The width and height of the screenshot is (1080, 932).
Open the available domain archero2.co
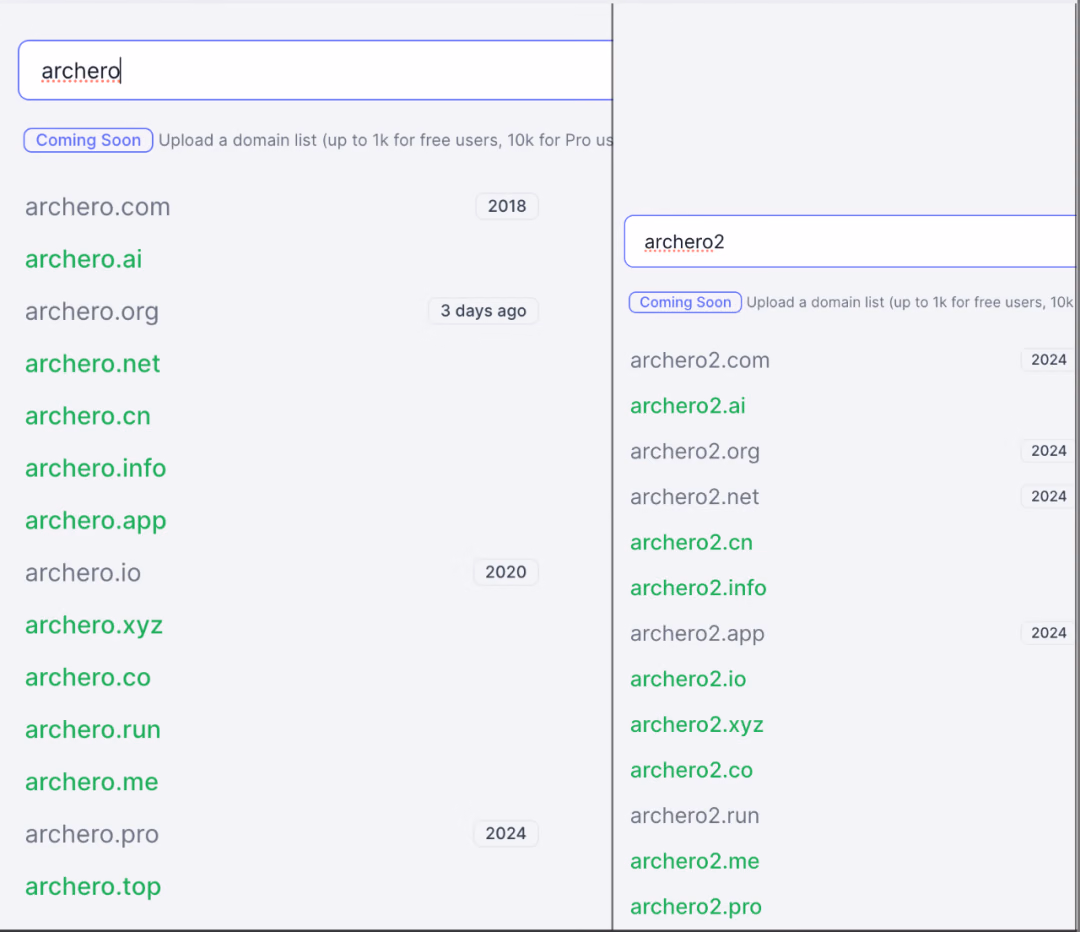[692, 770]
